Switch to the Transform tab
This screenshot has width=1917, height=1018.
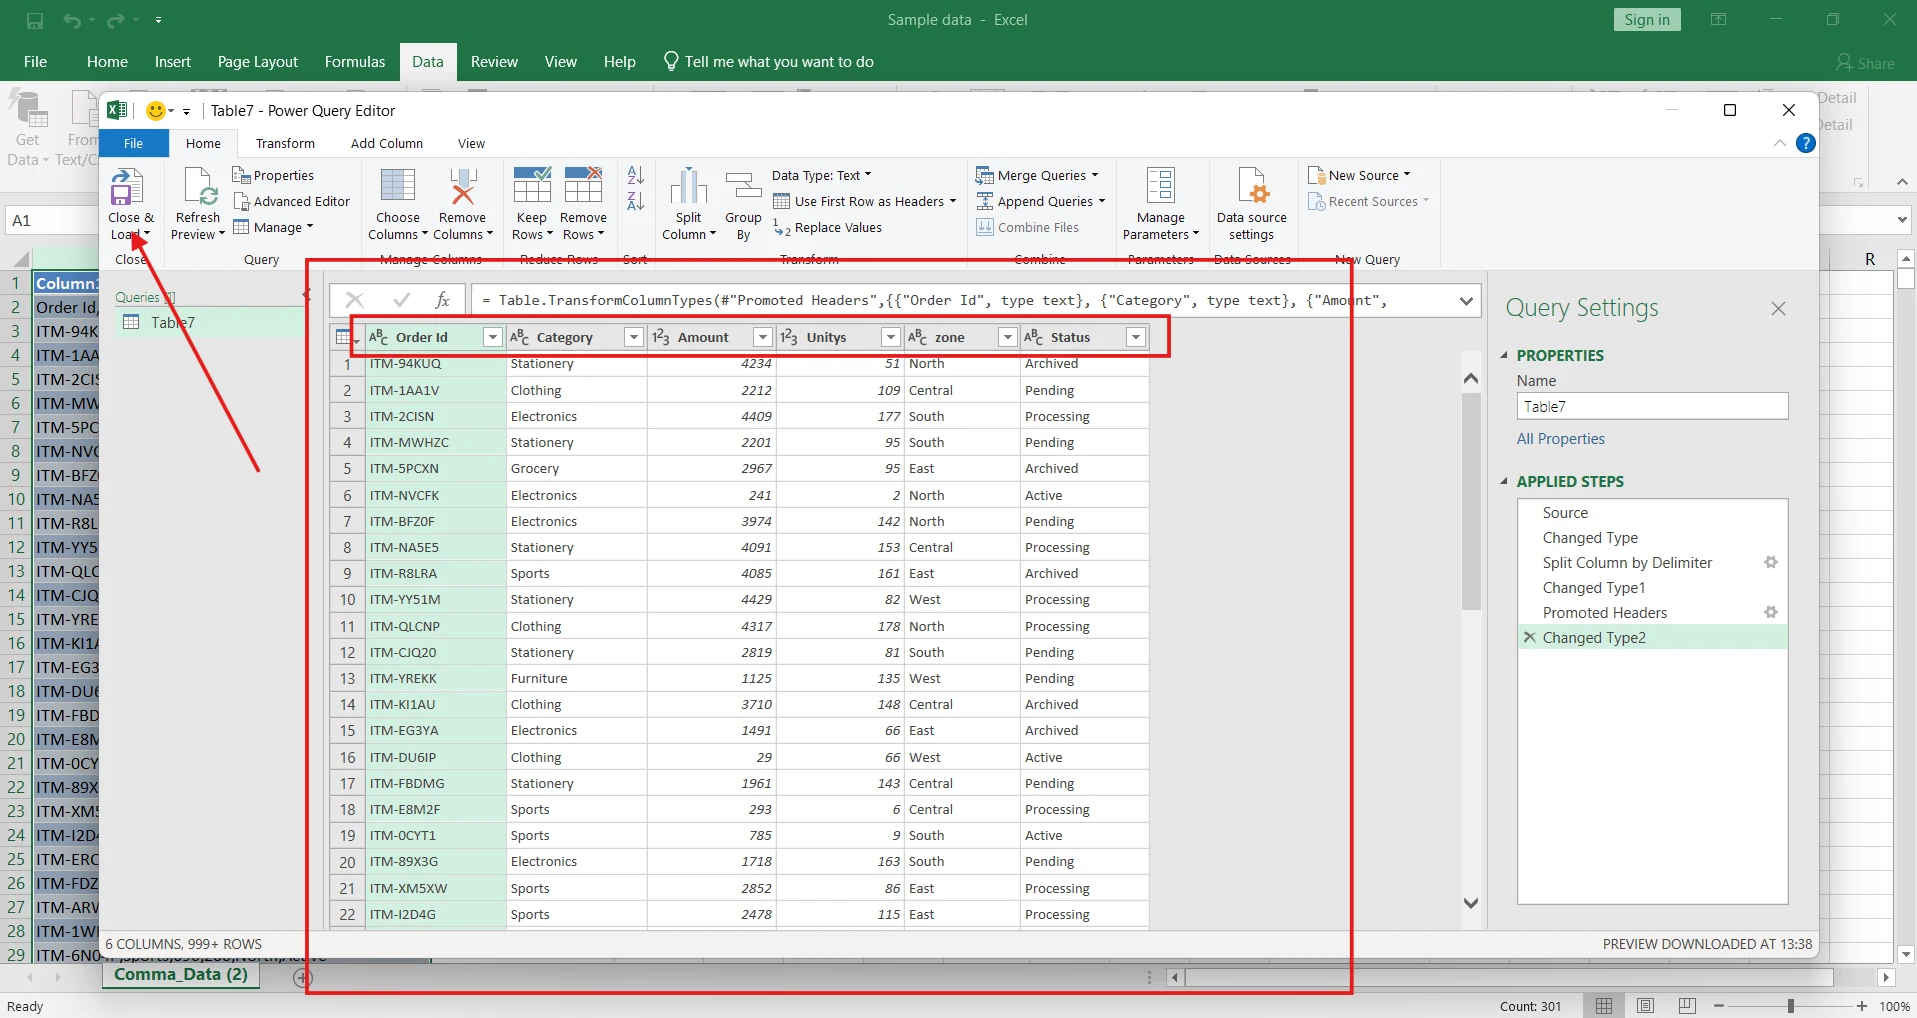(x=285, y=143)
